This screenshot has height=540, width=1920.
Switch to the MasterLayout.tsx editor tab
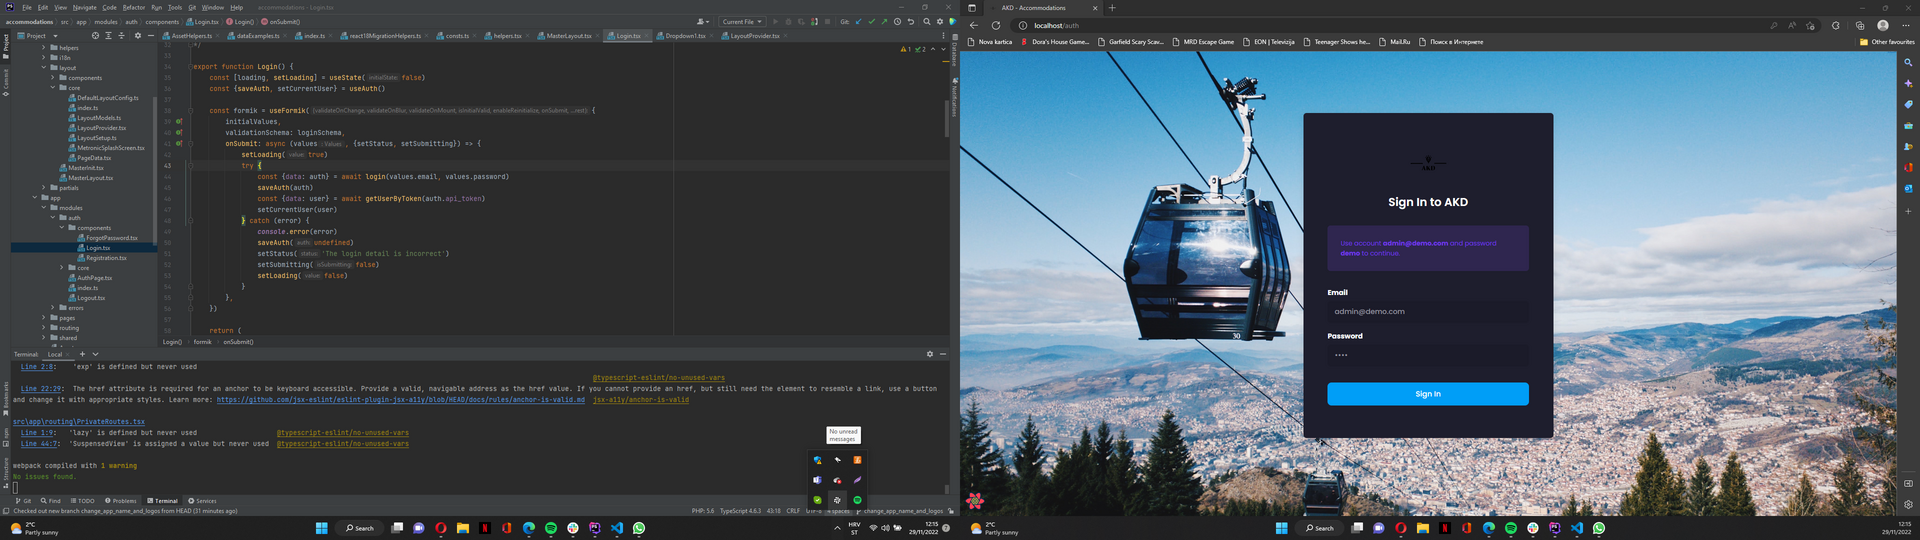pos(568,36)
